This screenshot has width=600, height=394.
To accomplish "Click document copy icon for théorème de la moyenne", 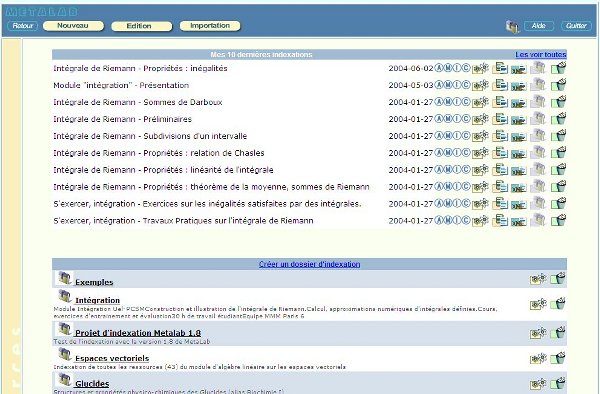I will pyautogui.click(x=500, y=186).
